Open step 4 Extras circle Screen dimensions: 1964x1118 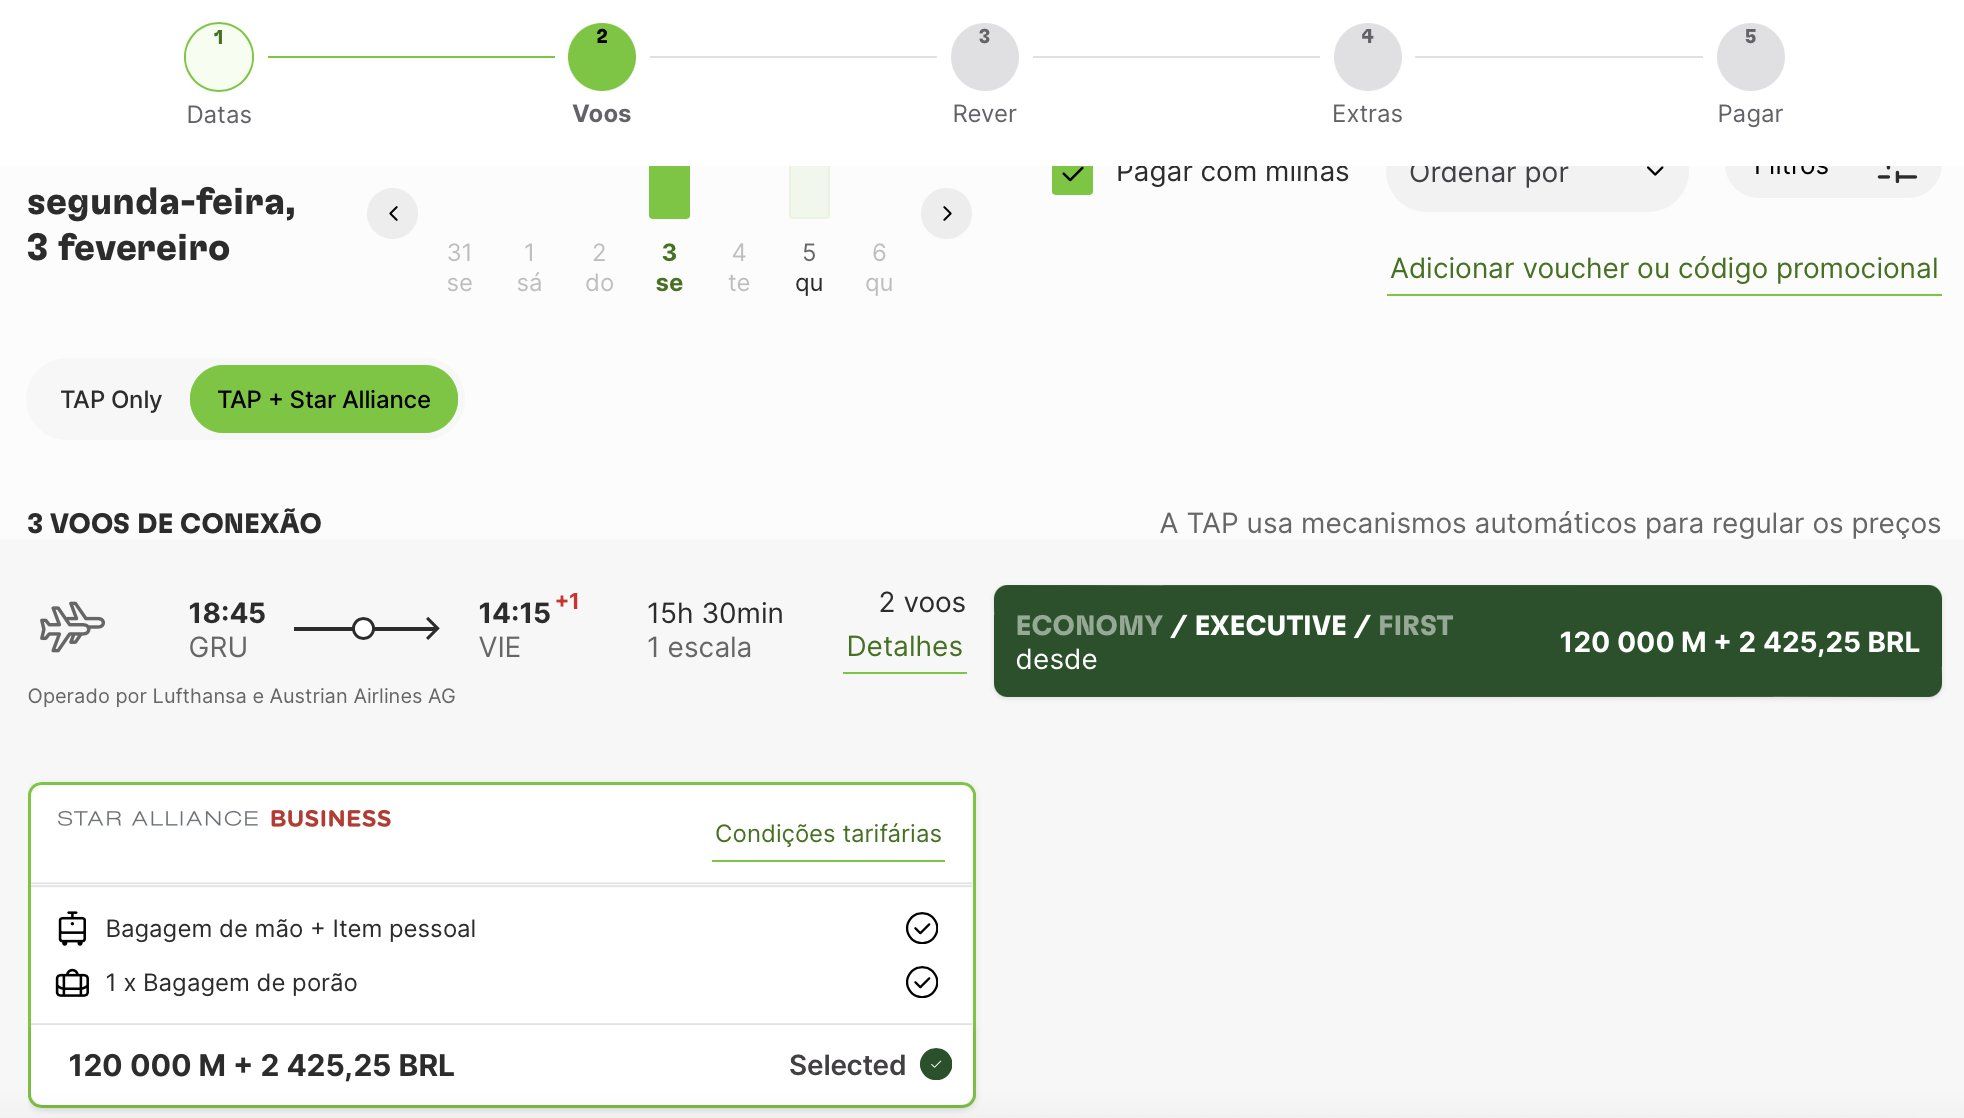pos(1367,57)
